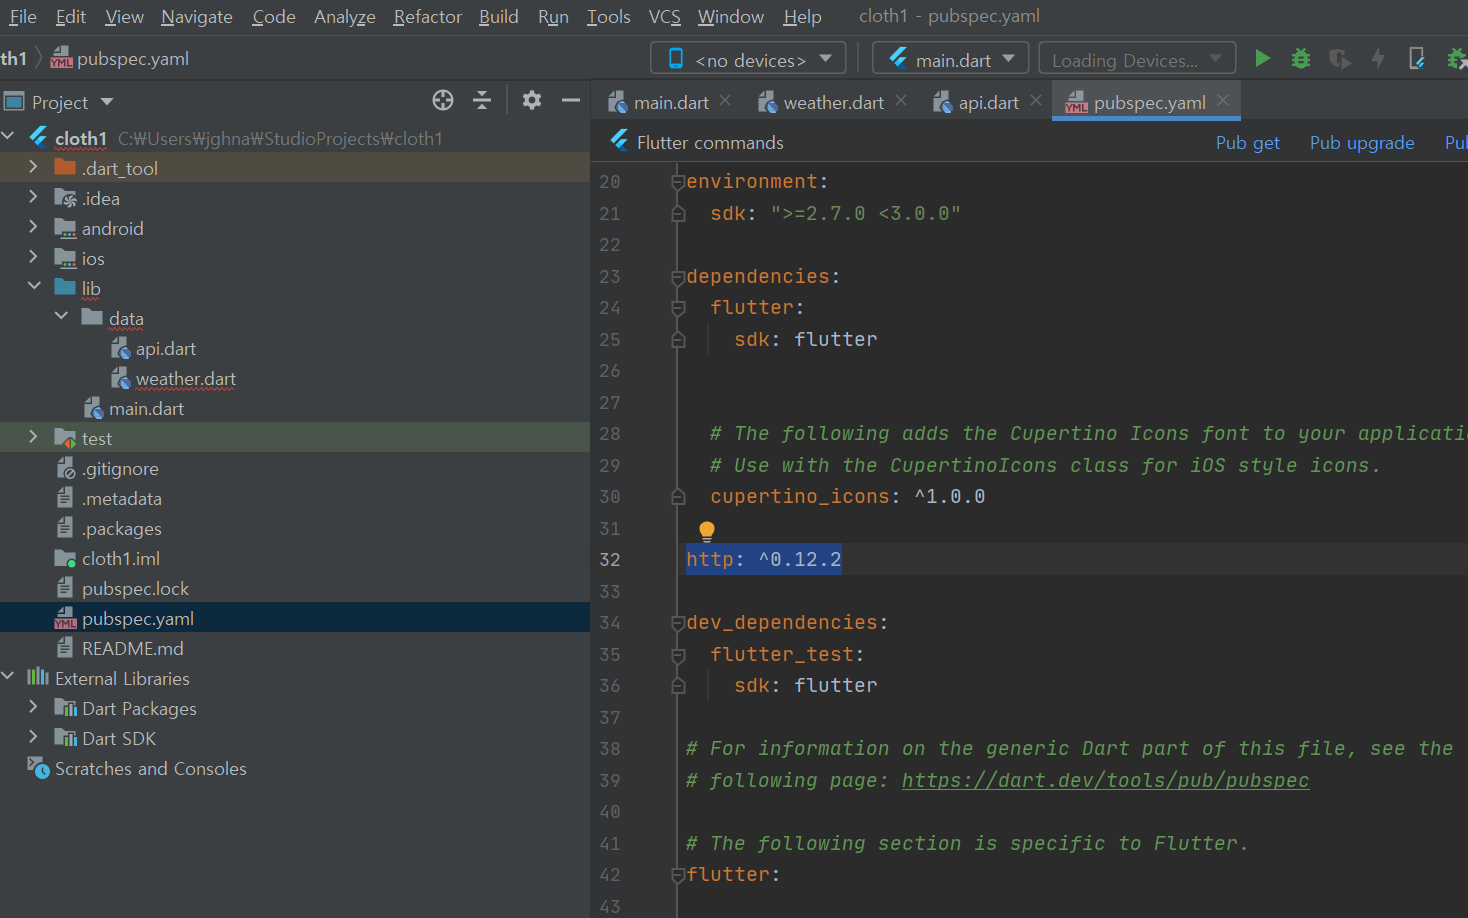1468x918 pixels.
Task: Select main.dart in the project tree
Action: (146, 409)
